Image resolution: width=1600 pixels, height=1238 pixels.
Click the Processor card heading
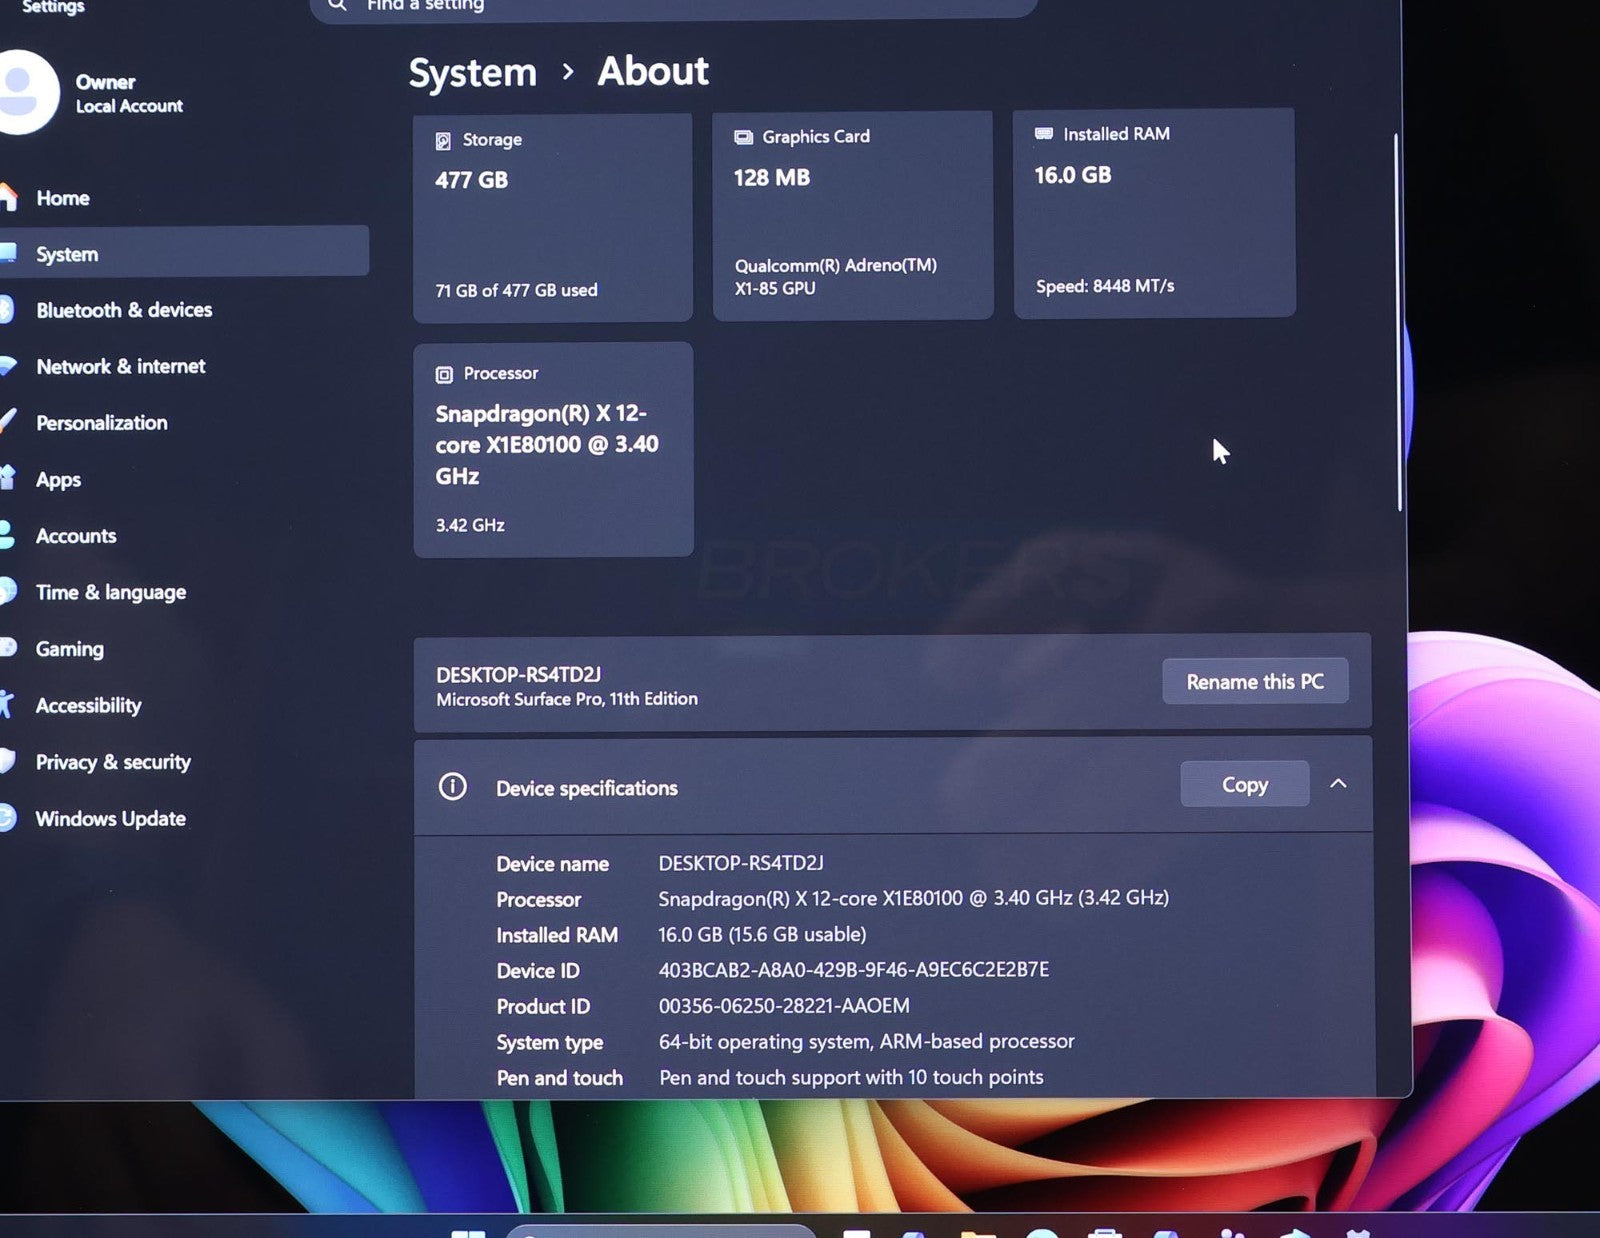click(x=500, y=373)
